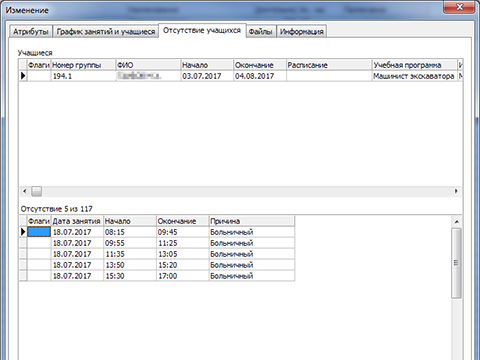Click the vertical scrollbar thumb in absence list

tap(457, 263)
